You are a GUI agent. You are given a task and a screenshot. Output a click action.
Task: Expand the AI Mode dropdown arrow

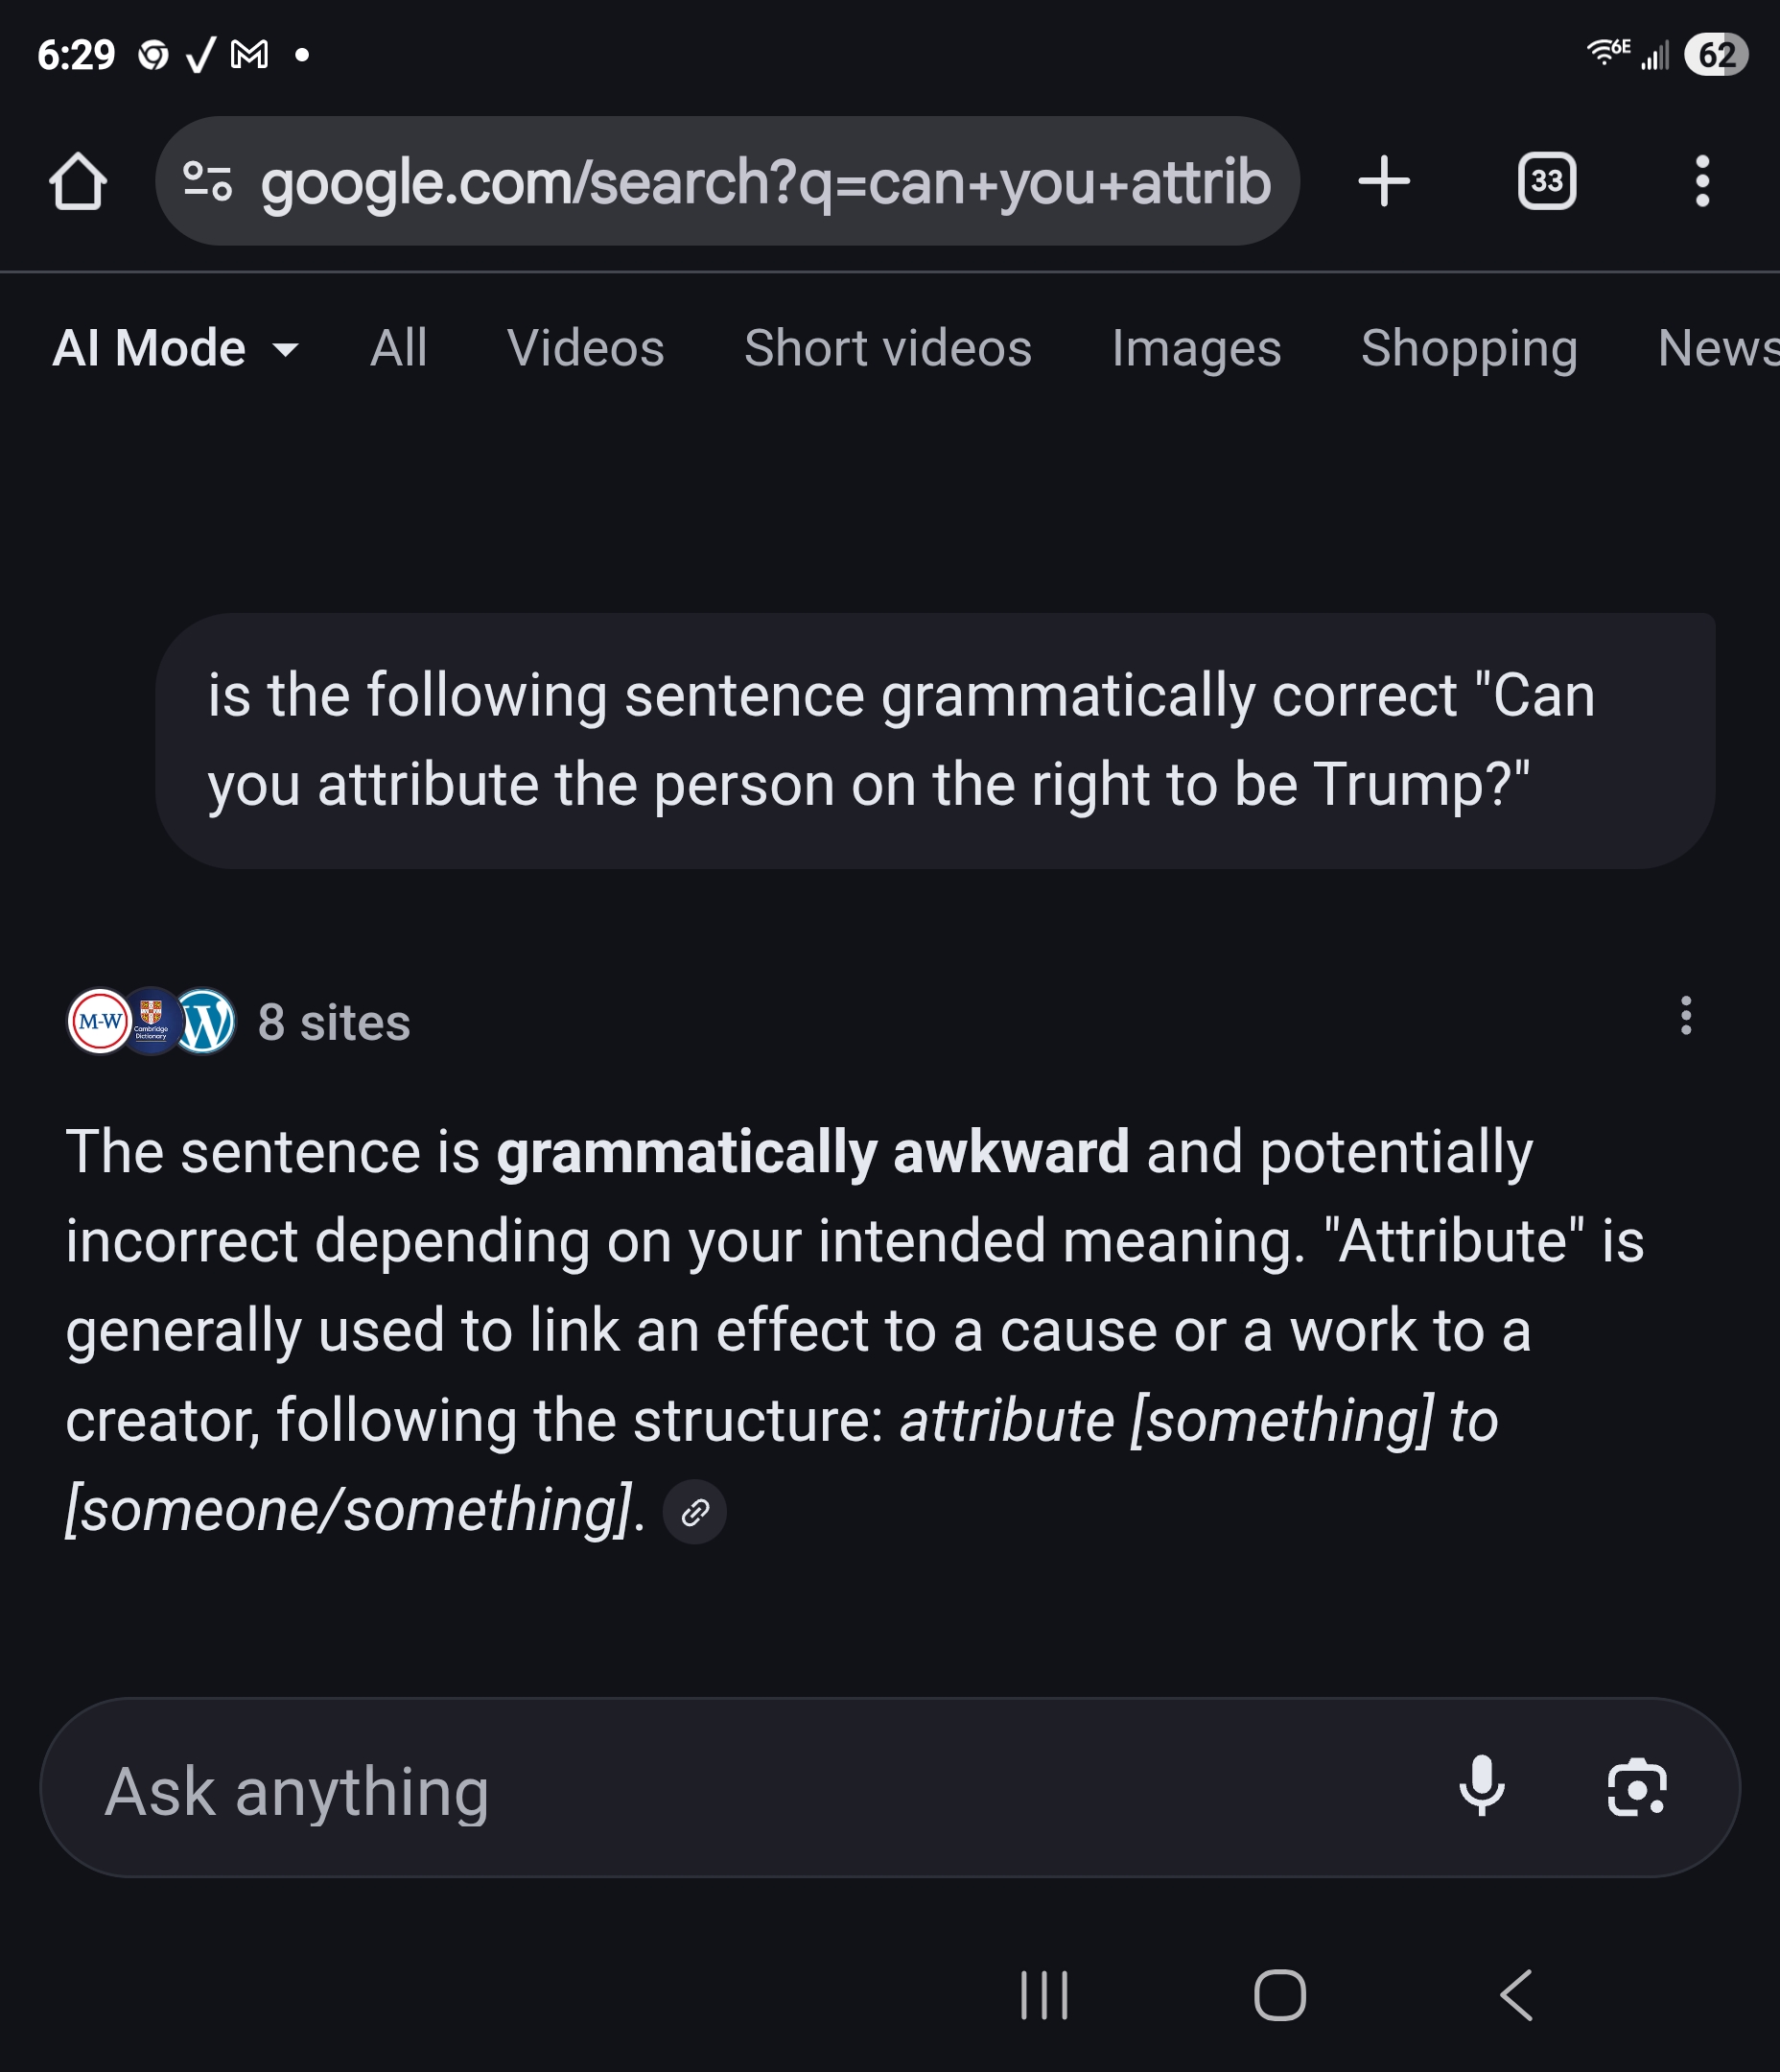coord(285,350)
